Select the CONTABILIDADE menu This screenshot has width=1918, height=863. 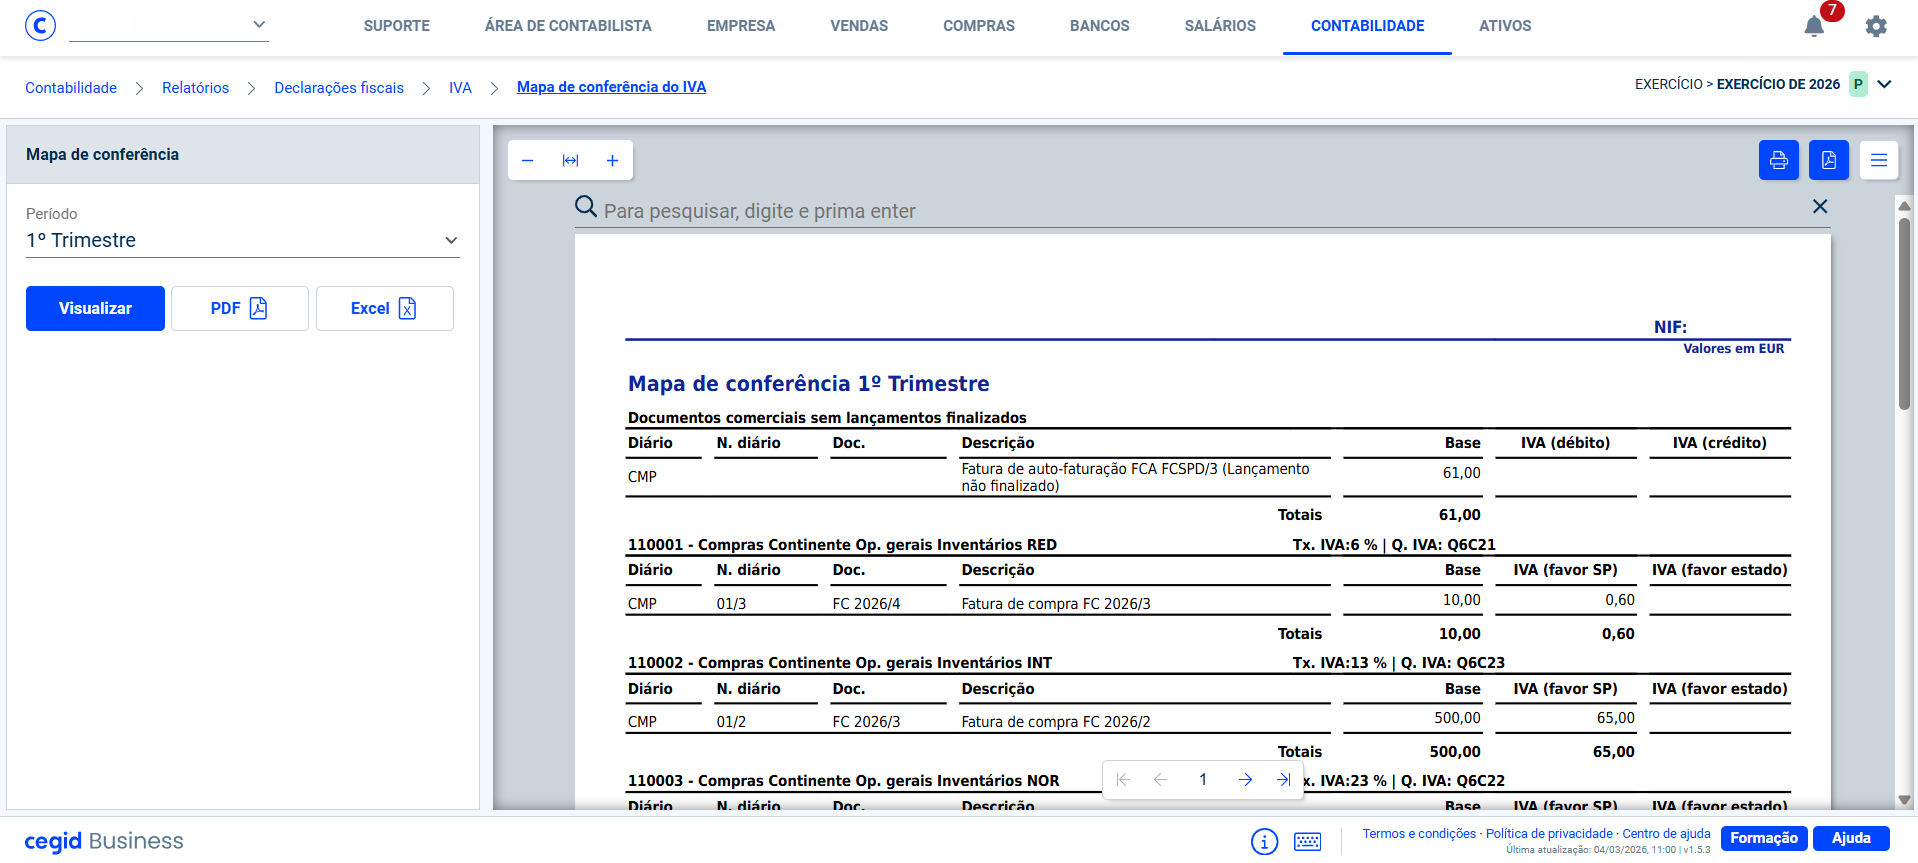1367,26
